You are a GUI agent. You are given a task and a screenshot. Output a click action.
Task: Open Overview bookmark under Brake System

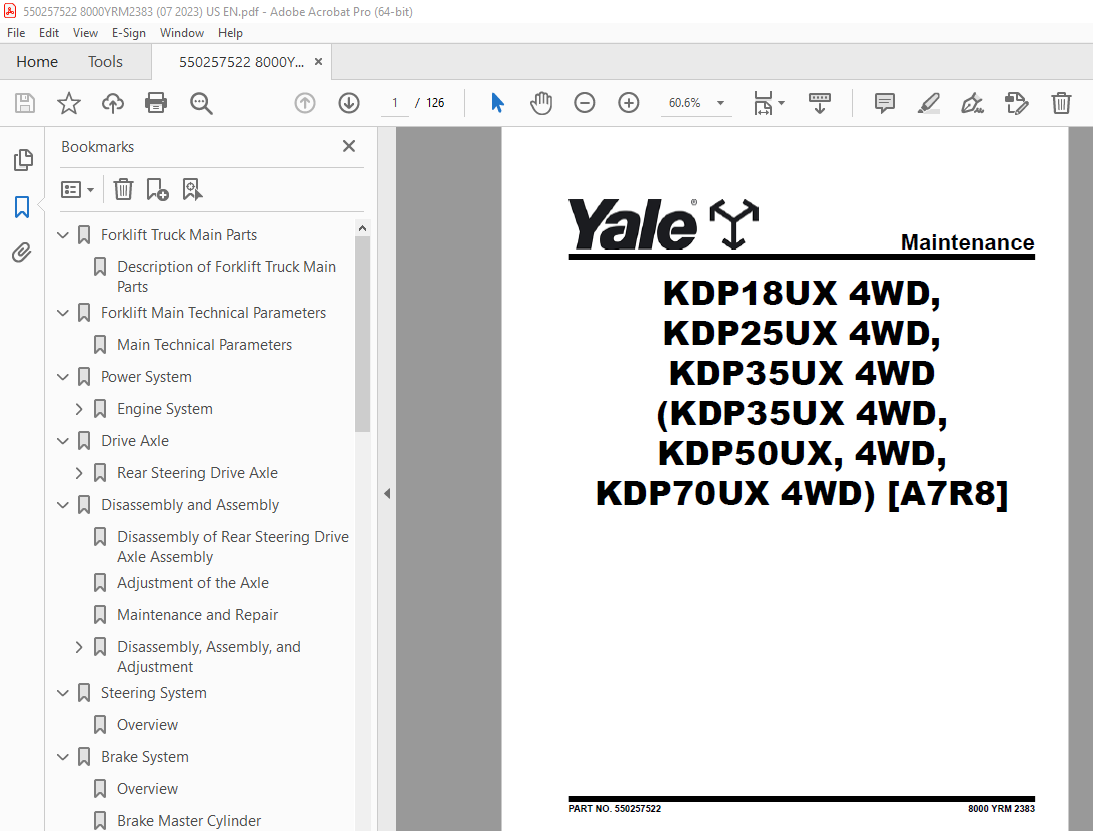(147, 789)
